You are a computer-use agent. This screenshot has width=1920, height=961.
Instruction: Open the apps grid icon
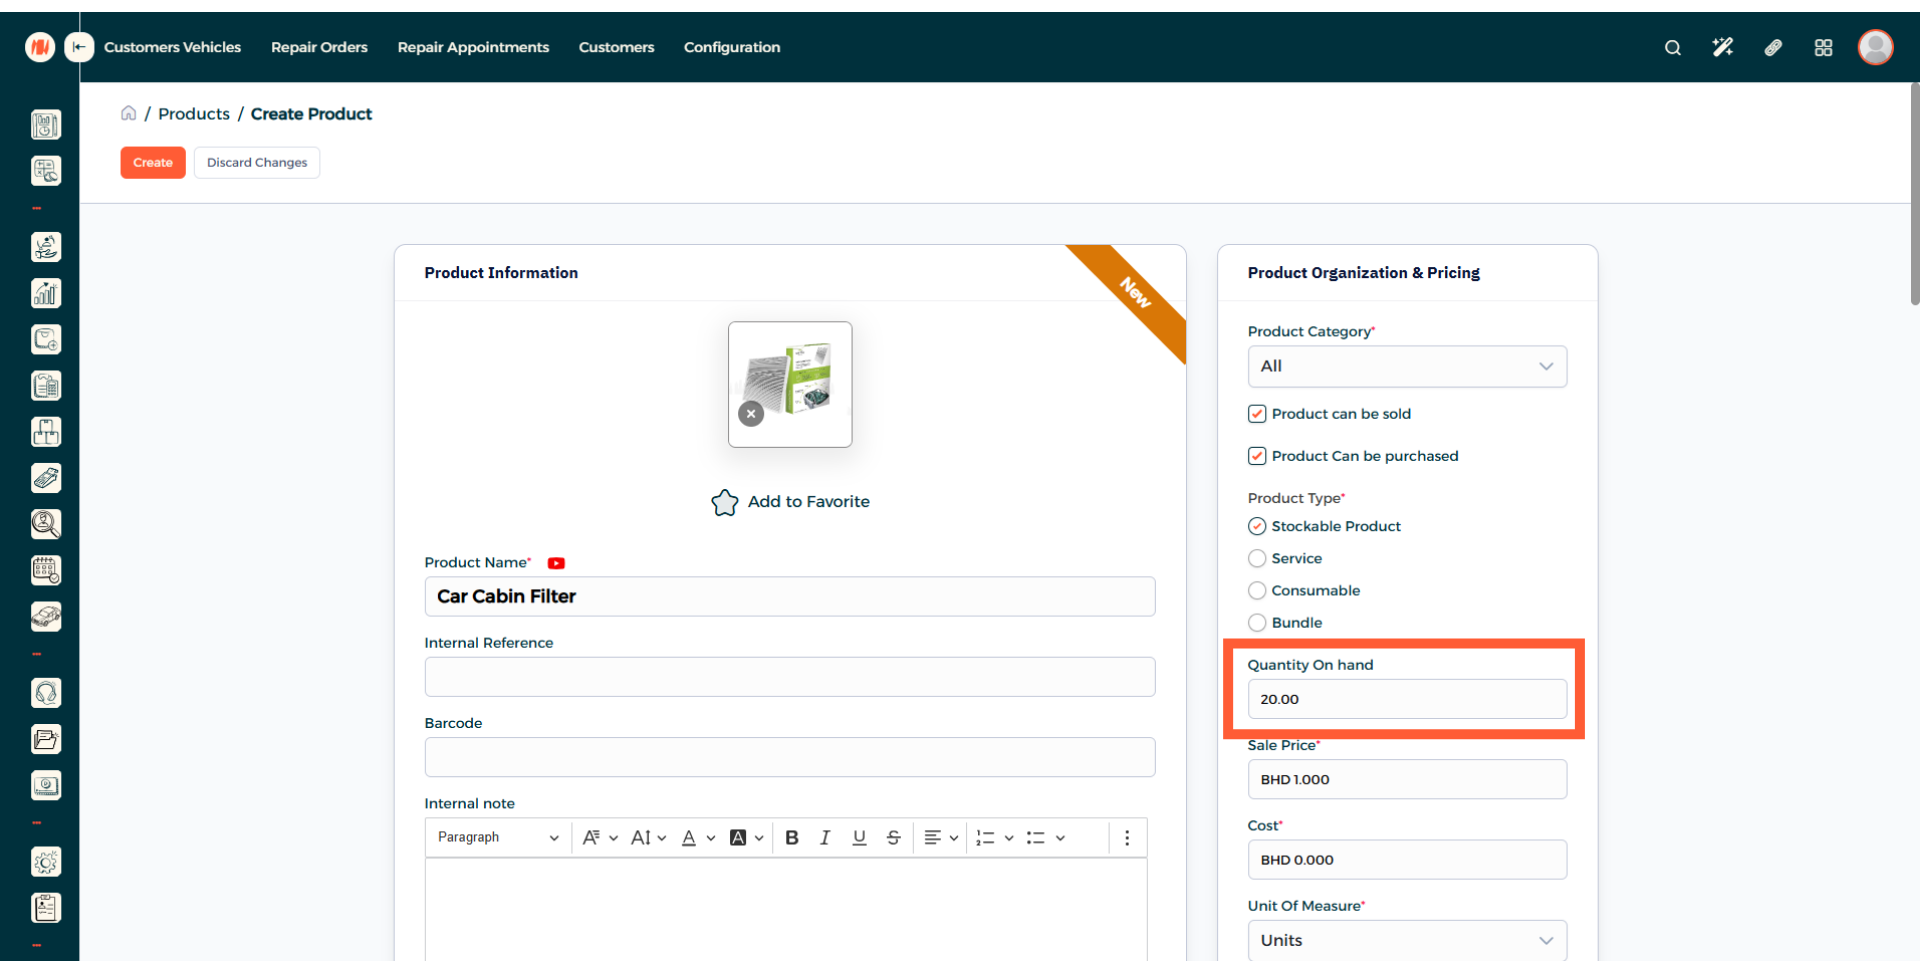coord(1823,48)
